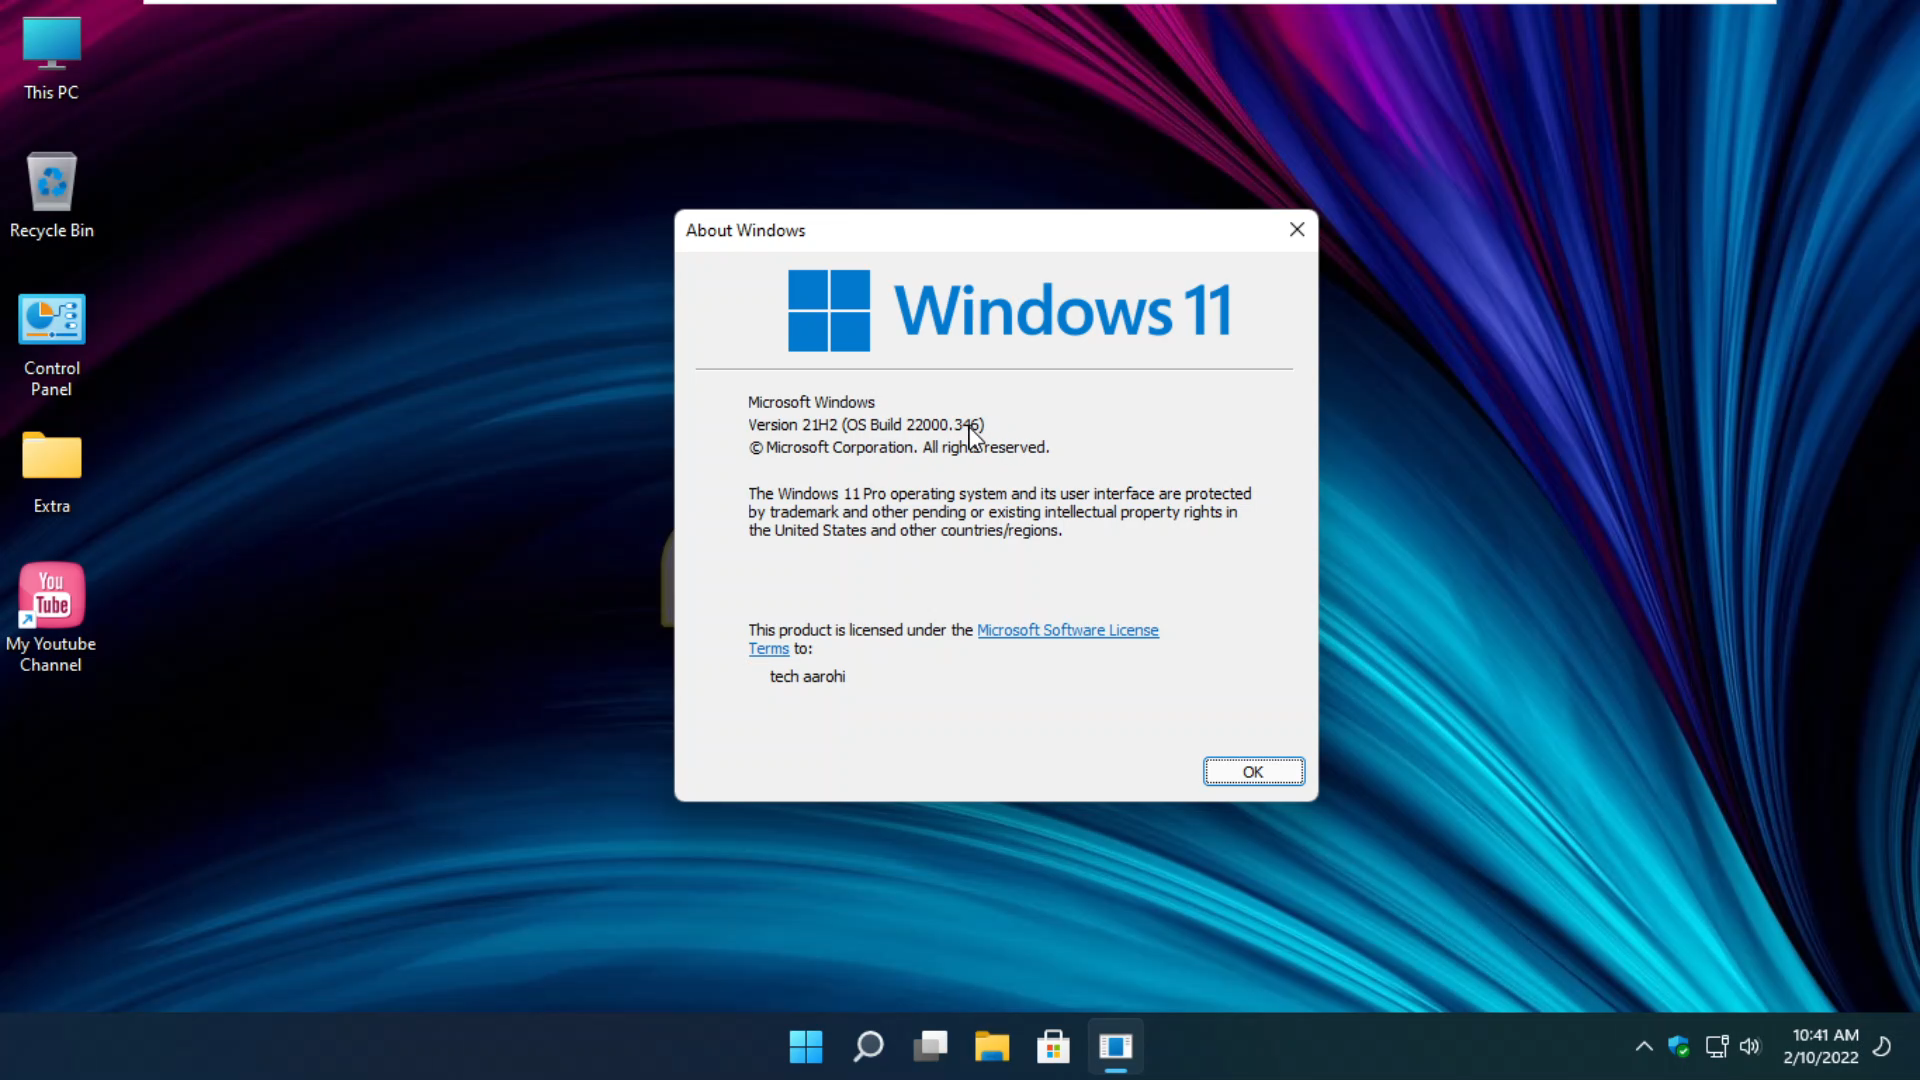Open network status tray icon
The image size is (1920, 1080).
1716,1047
